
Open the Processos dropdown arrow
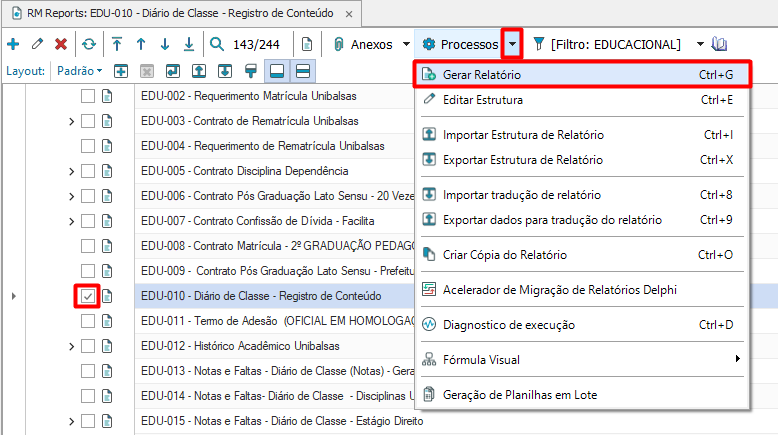pyautogui.click(x=512, y=44)
